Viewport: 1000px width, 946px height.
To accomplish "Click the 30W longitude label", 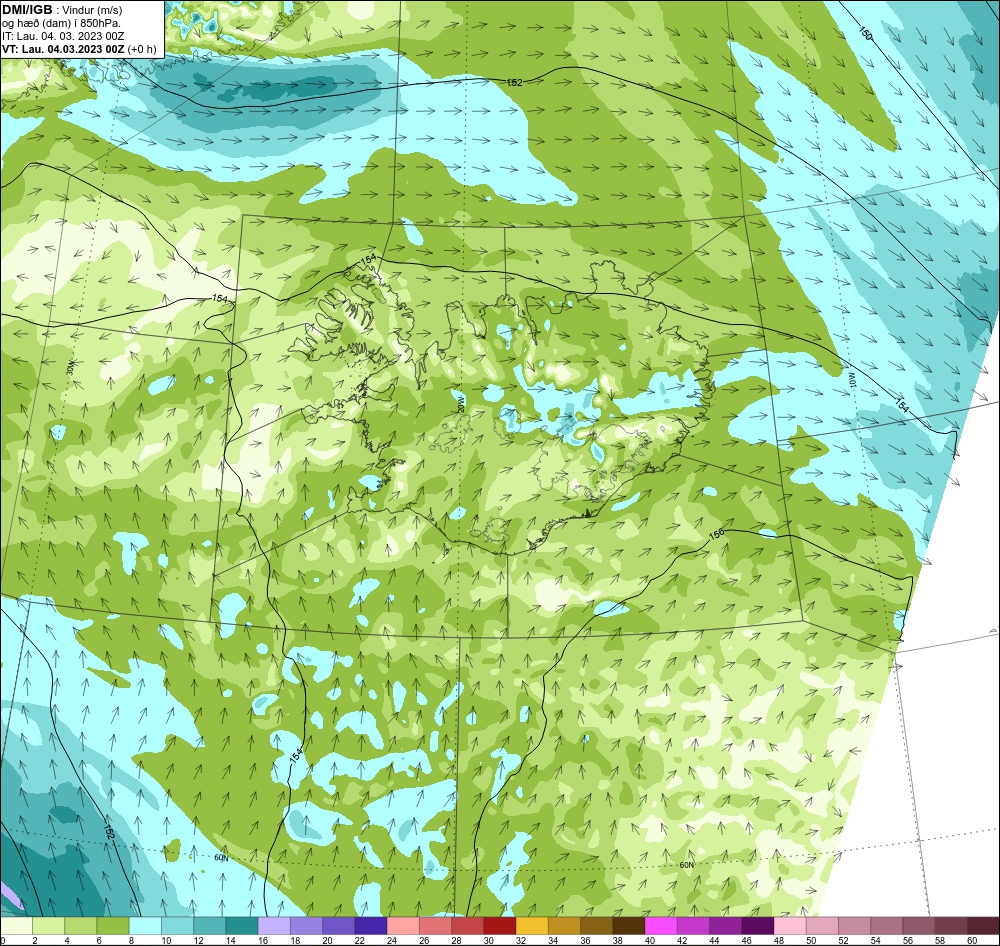I will click(x=71, y=367).
